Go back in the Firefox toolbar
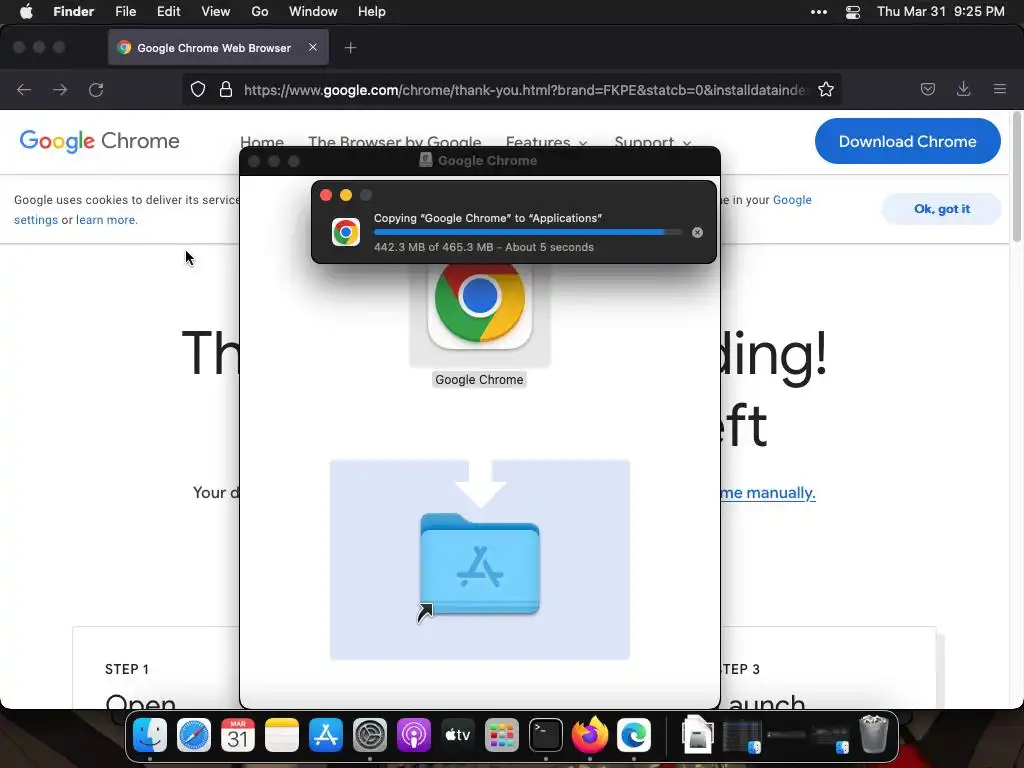1024x768 pixels. click(24, 89)
